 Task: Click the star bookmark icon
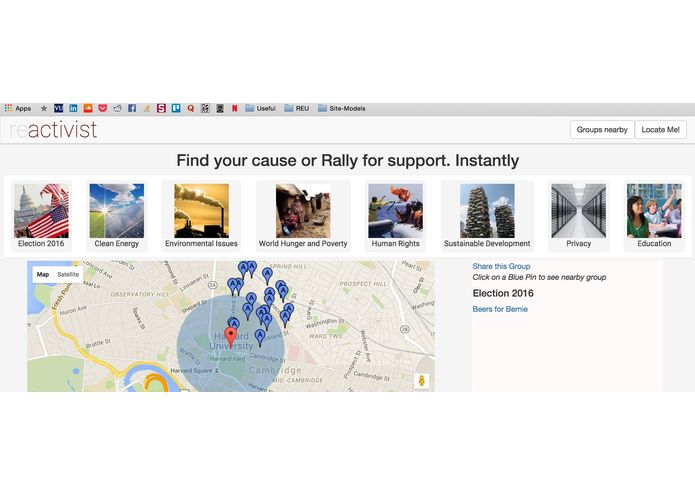44,108
